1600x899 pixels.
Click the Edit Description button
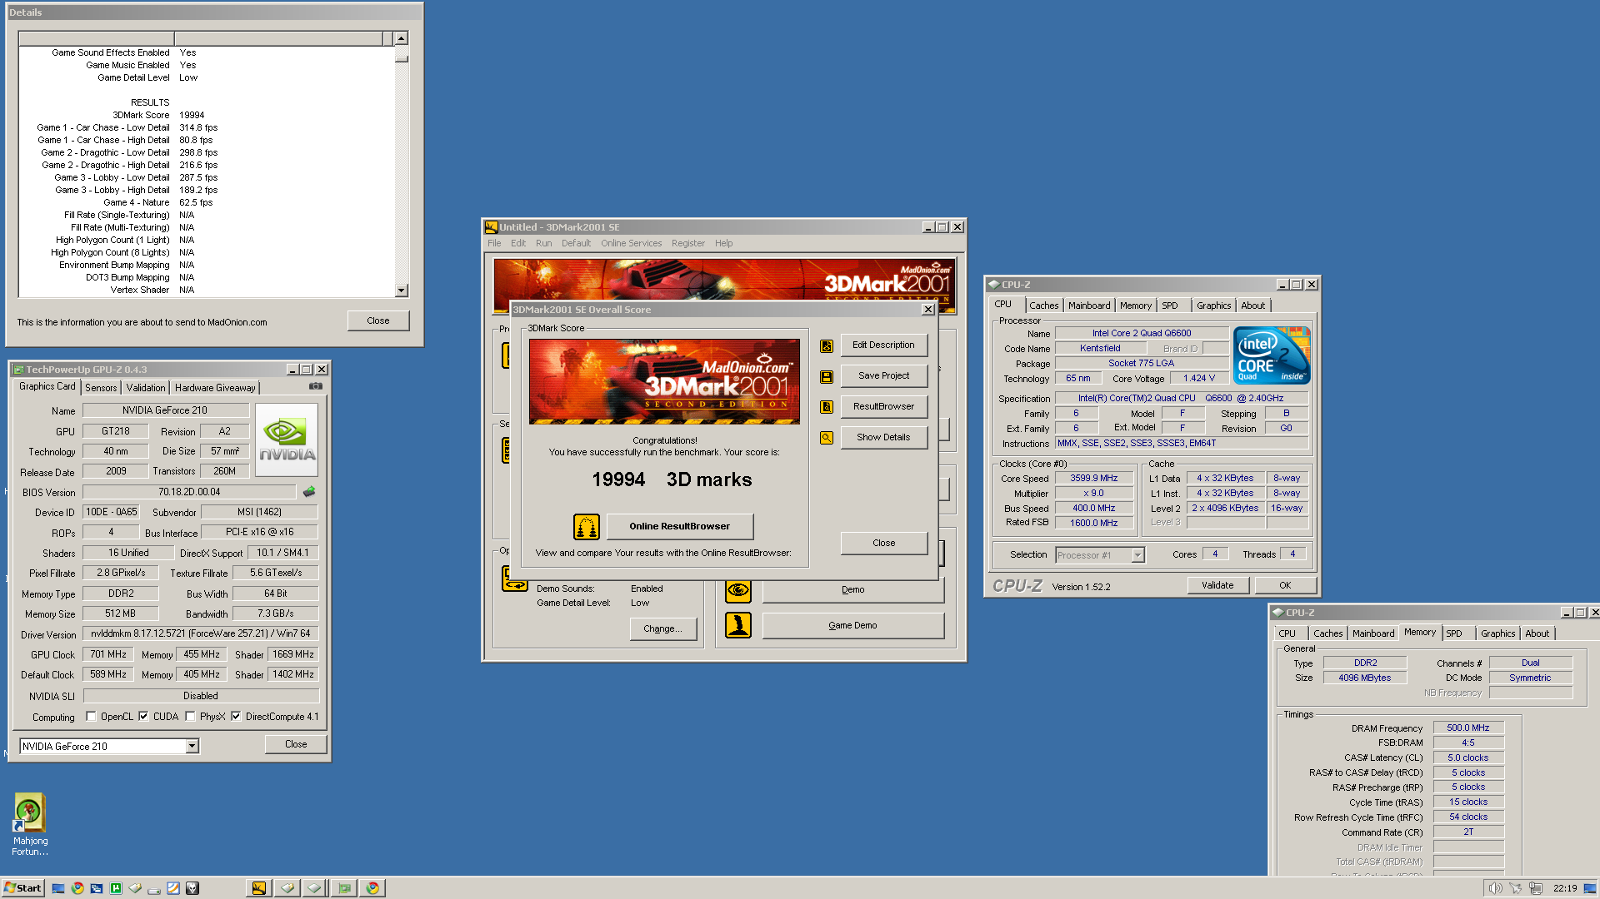[x=884, y=345]
